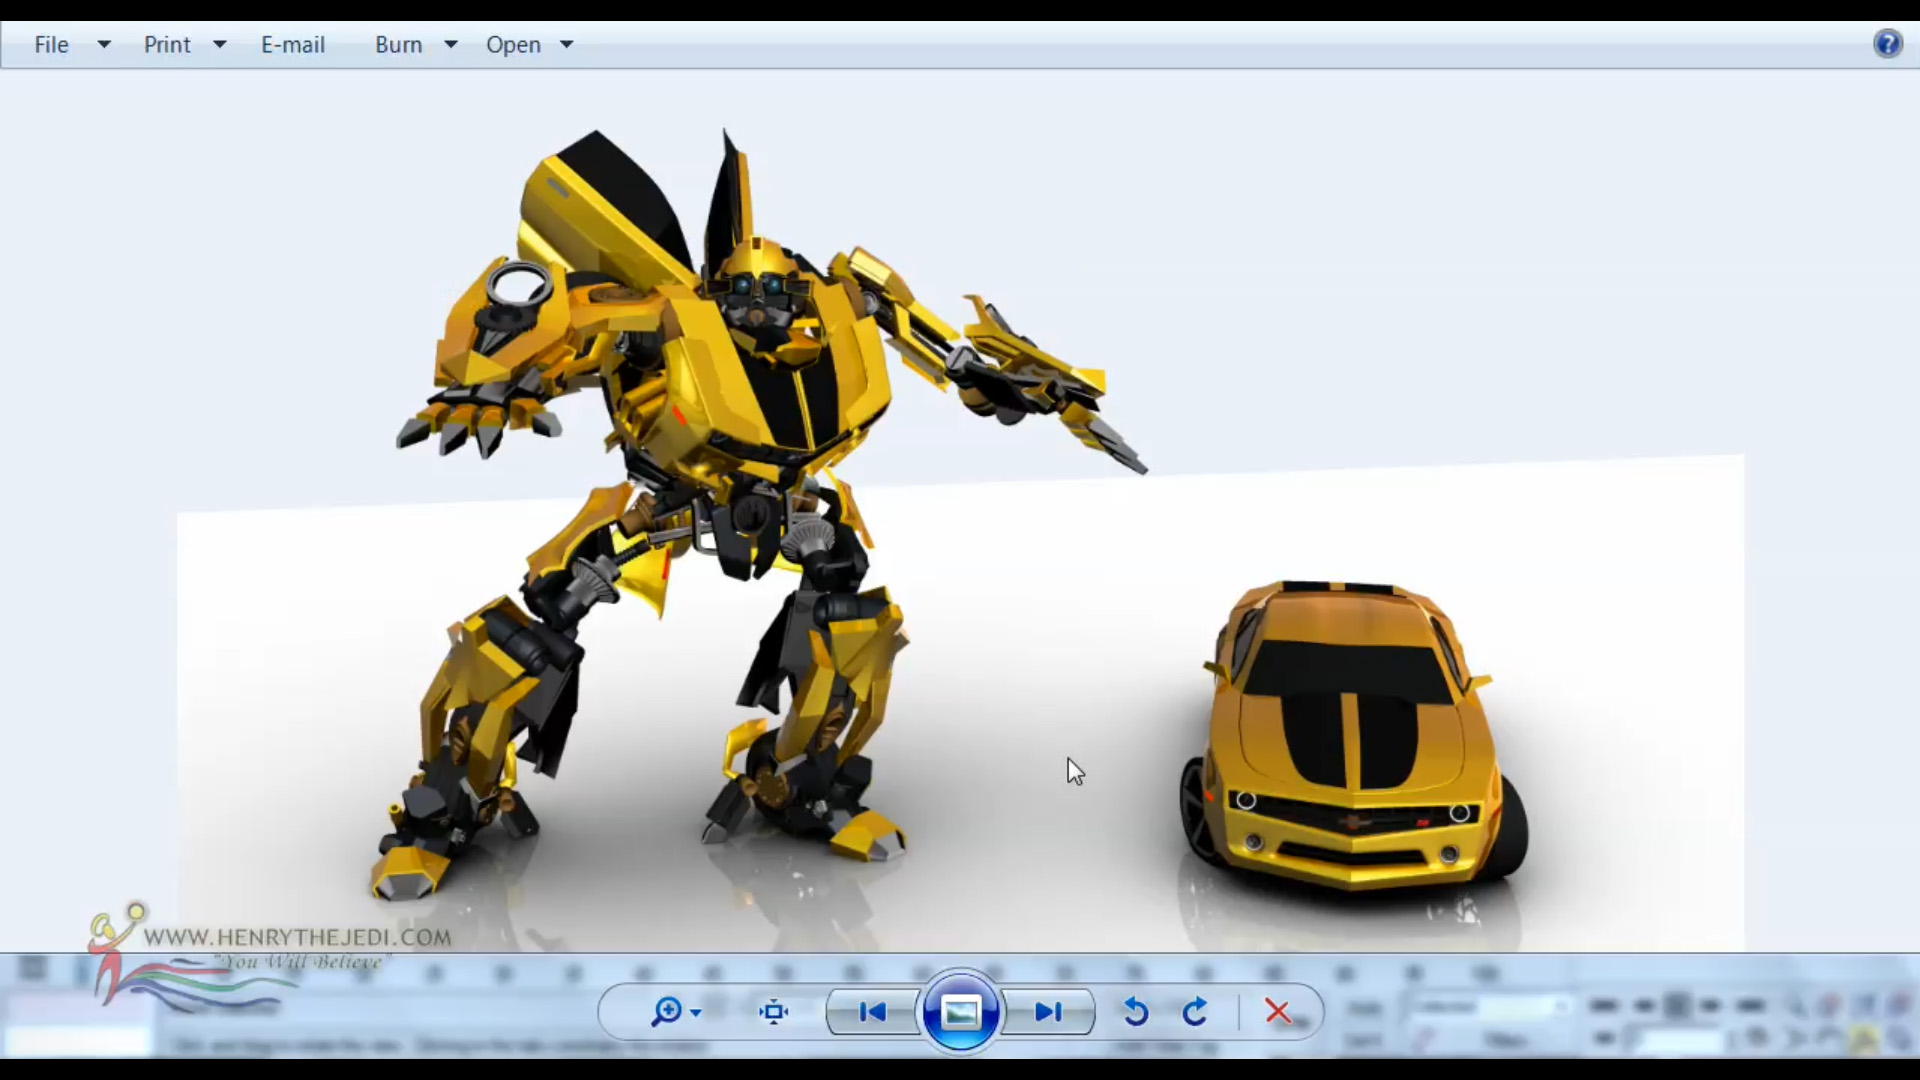Open the Print menu

(167, 45)
